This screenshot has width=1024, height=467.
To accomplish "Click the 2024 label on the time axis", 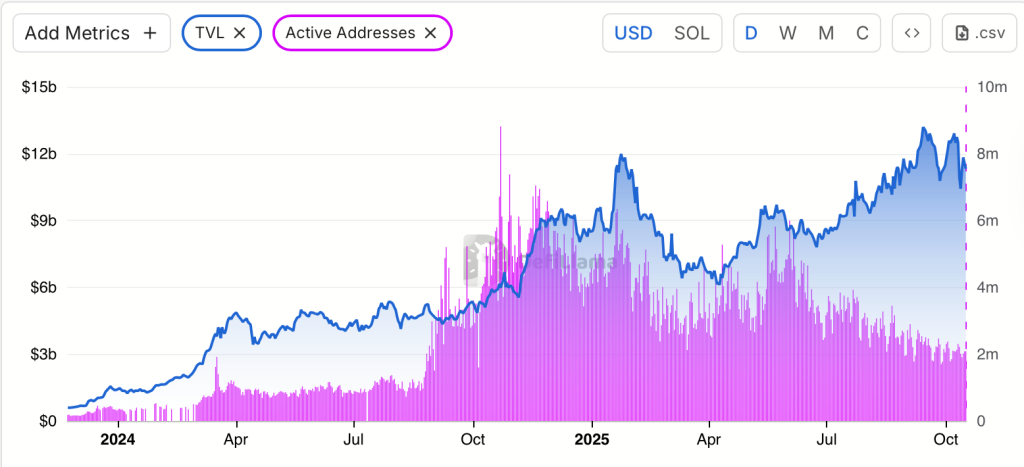I will click(118, 438).
